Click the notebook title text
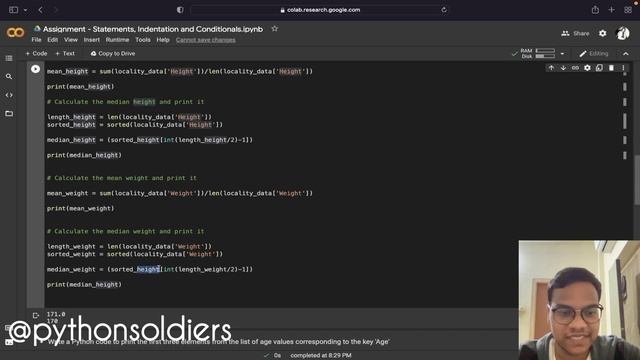 tap(153, 29)
